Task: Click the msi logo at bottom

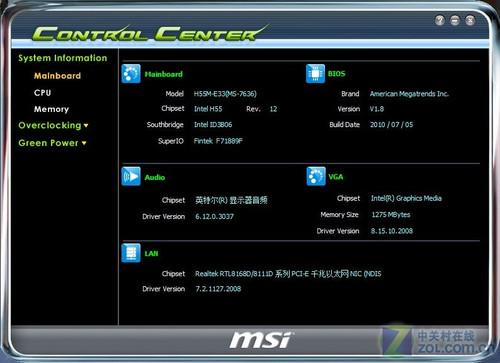Action: (261, 340)
